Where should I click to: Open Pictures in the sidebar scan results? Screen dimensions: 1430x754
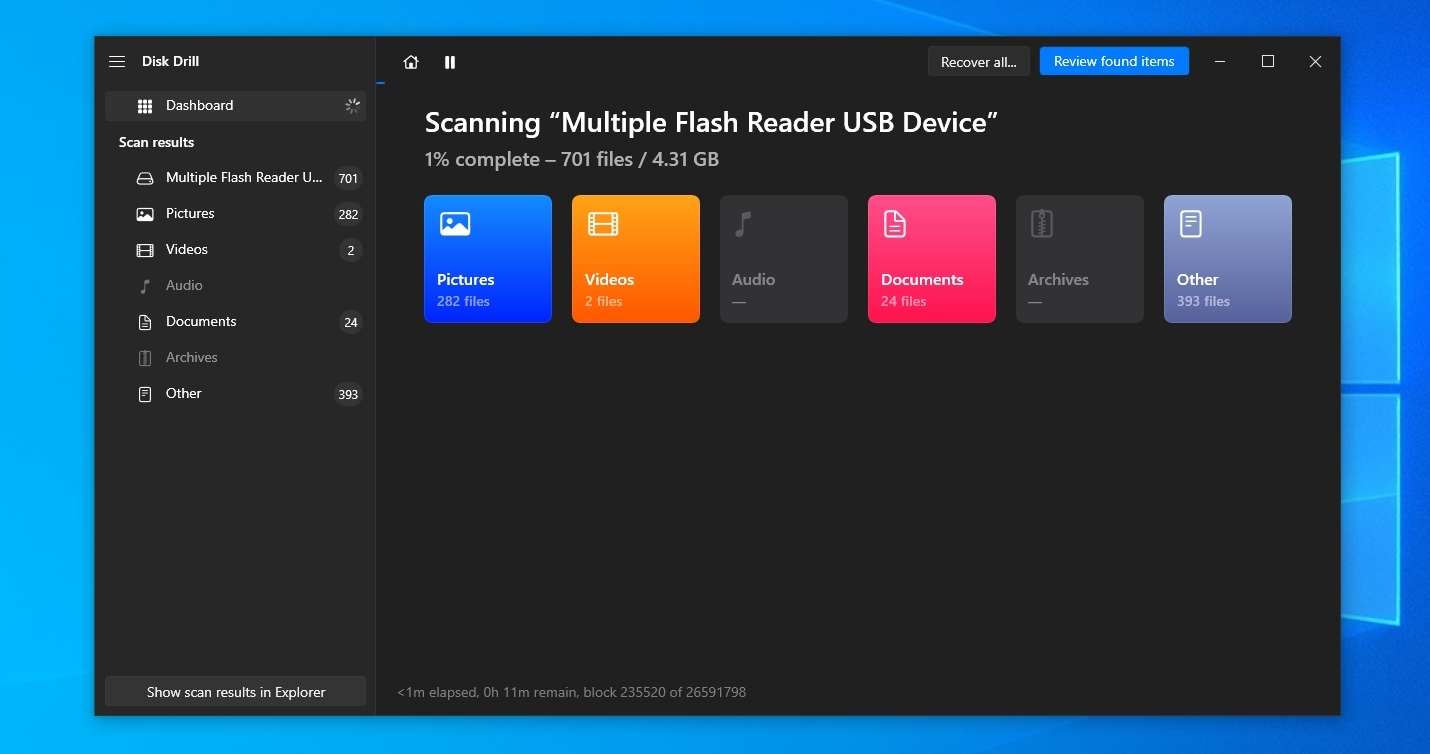point(236,214)
